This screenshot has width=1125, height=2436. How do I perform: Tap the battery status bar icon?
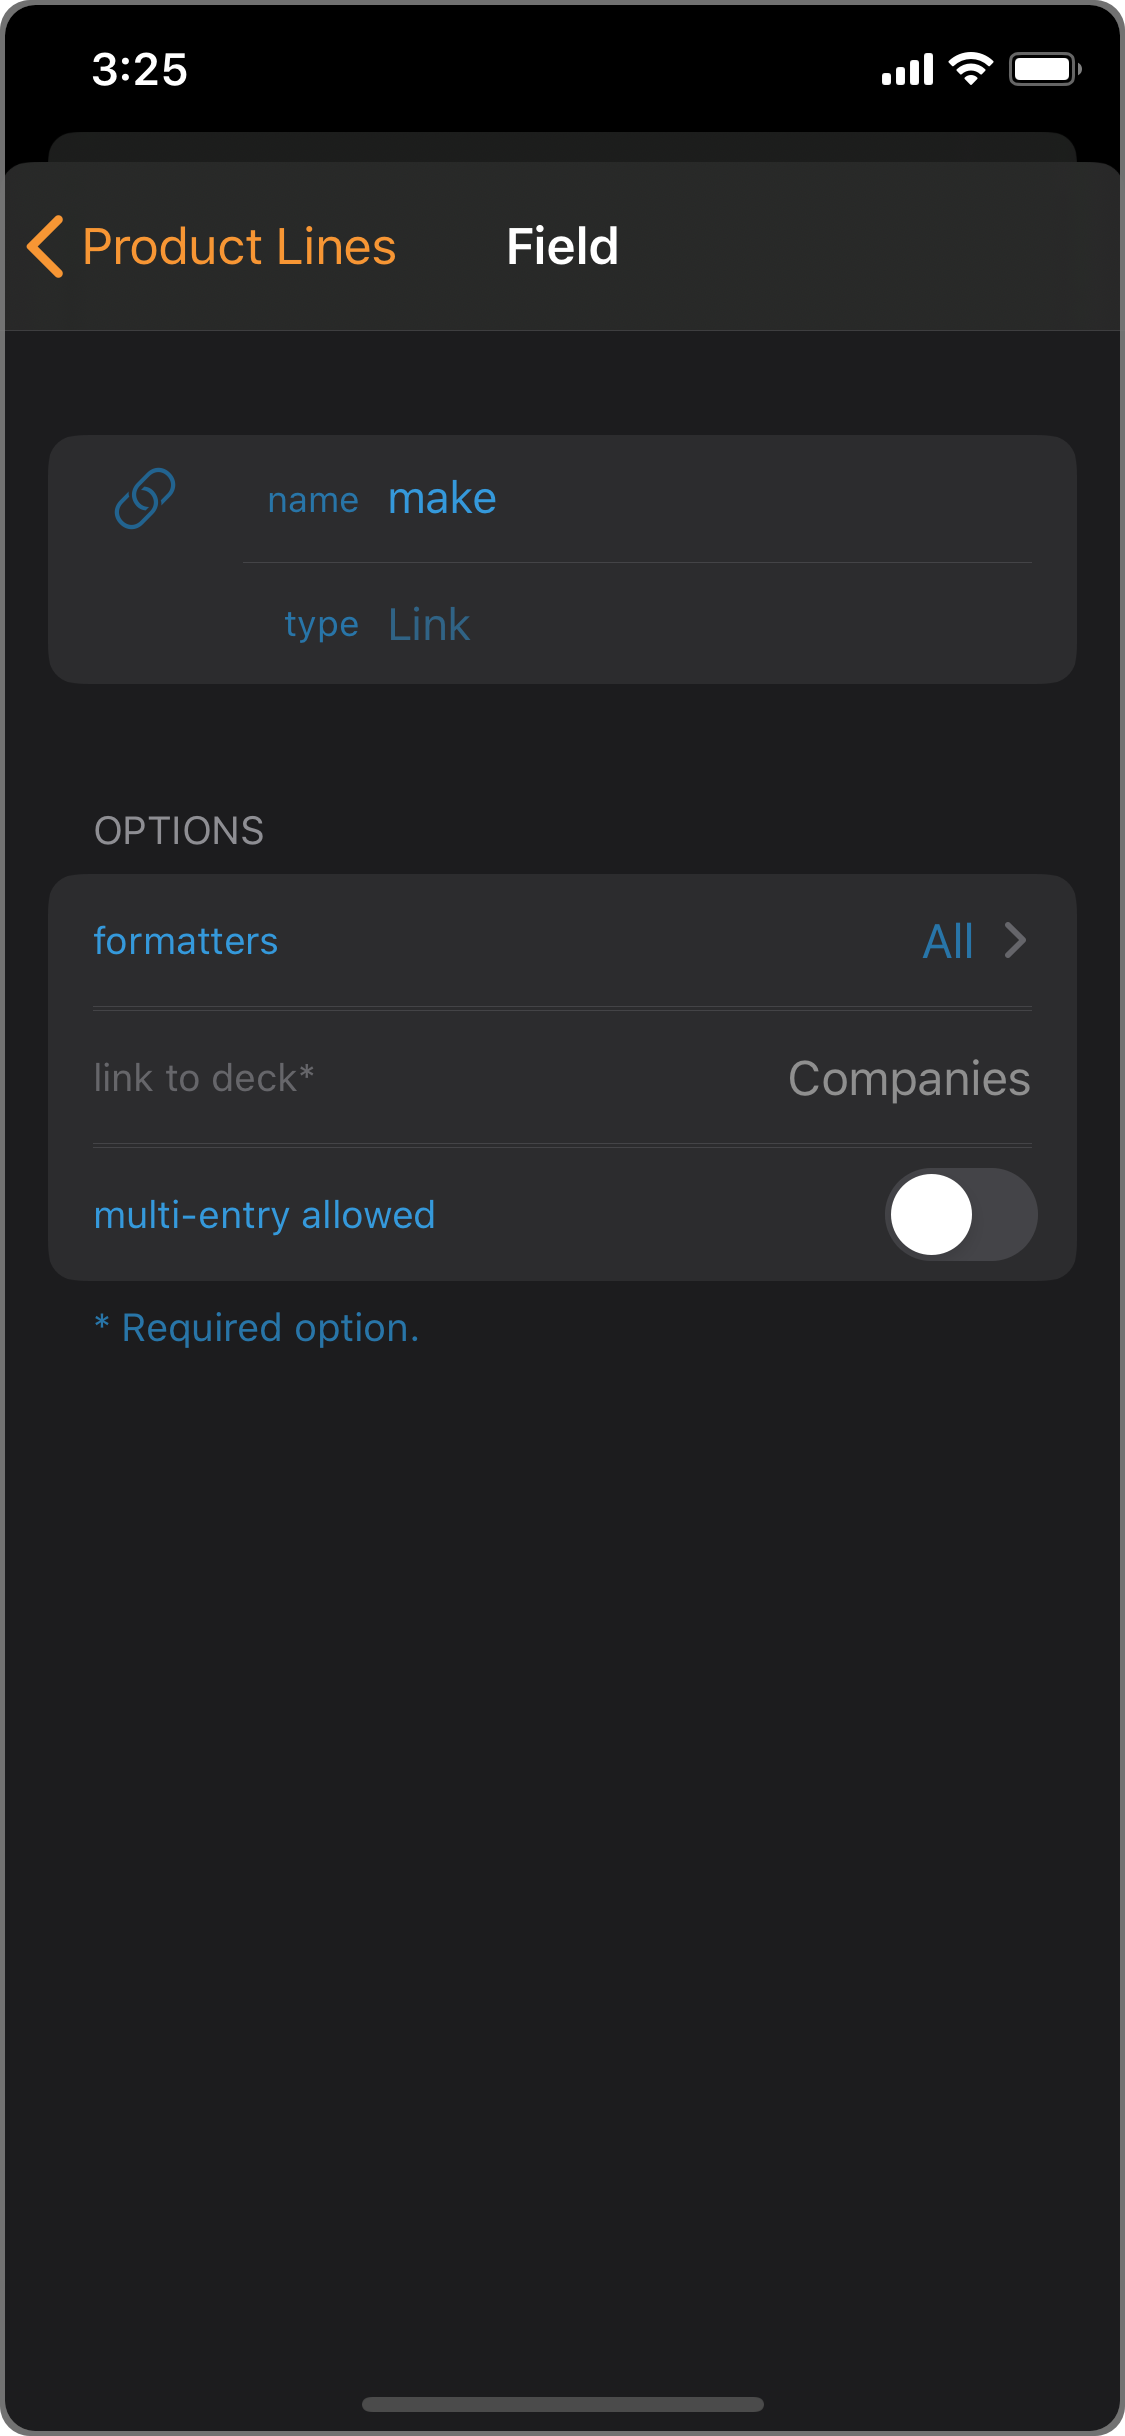click(x=1045, y=69)
